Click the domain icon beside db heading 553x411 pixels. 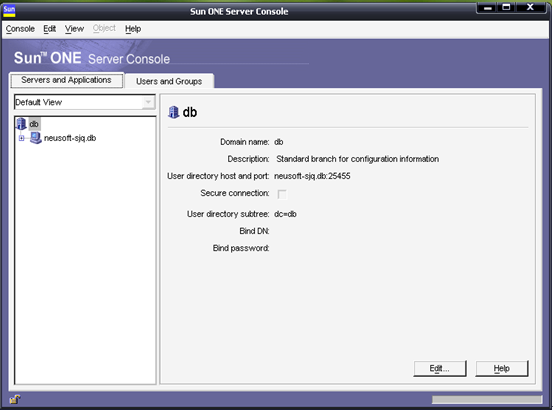click(x=173, y=112)
